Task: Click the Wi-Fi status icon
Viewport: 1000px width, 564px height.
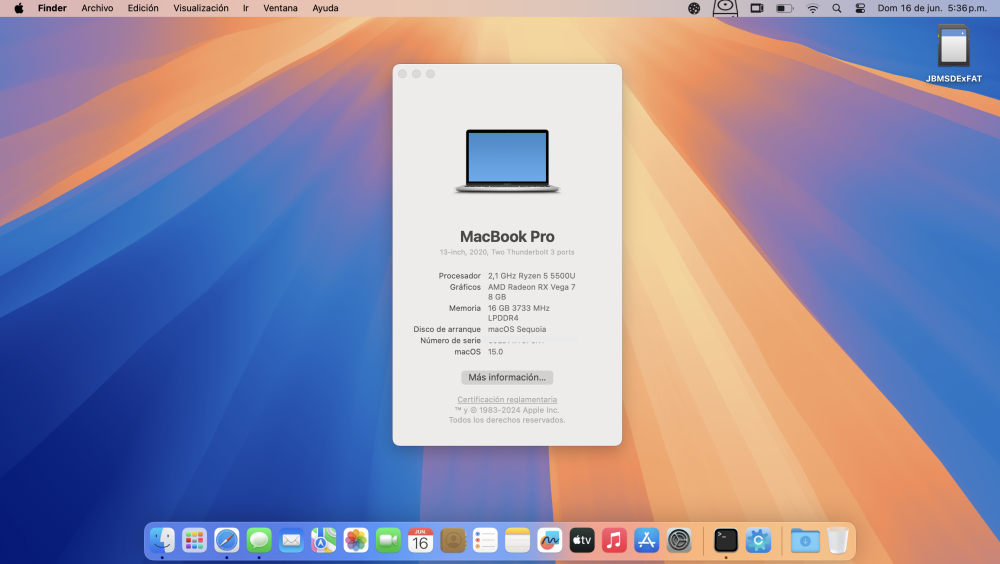Action: (812, 8)
